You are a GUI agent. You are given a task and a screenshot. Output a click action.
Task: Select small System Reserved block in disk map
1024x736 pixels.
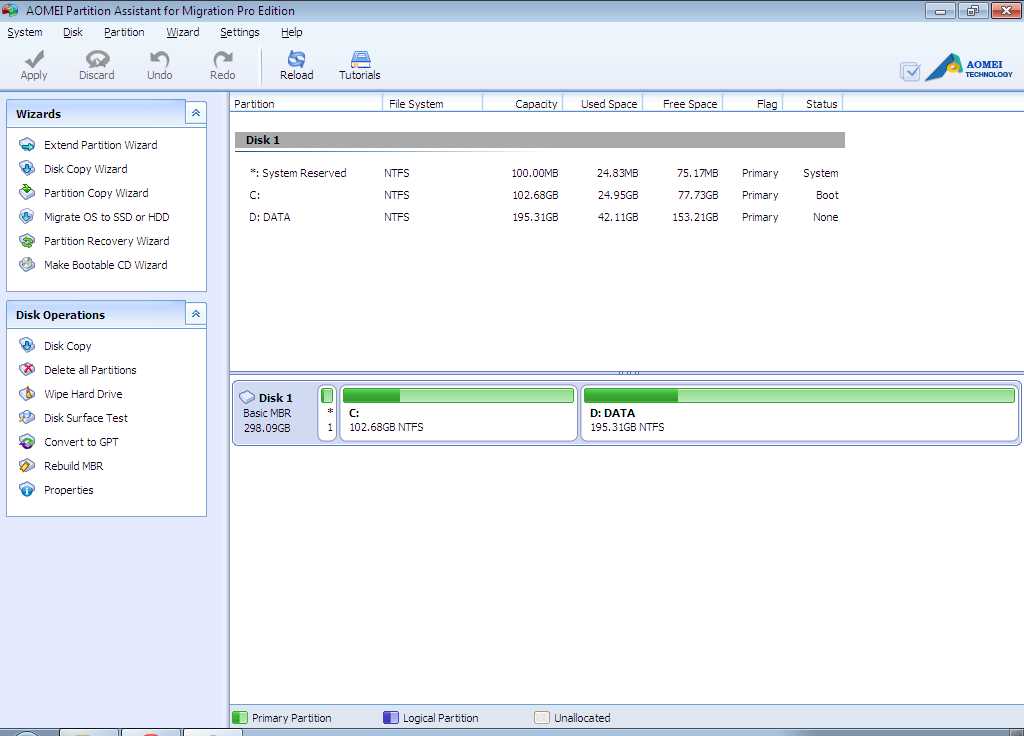327,413
